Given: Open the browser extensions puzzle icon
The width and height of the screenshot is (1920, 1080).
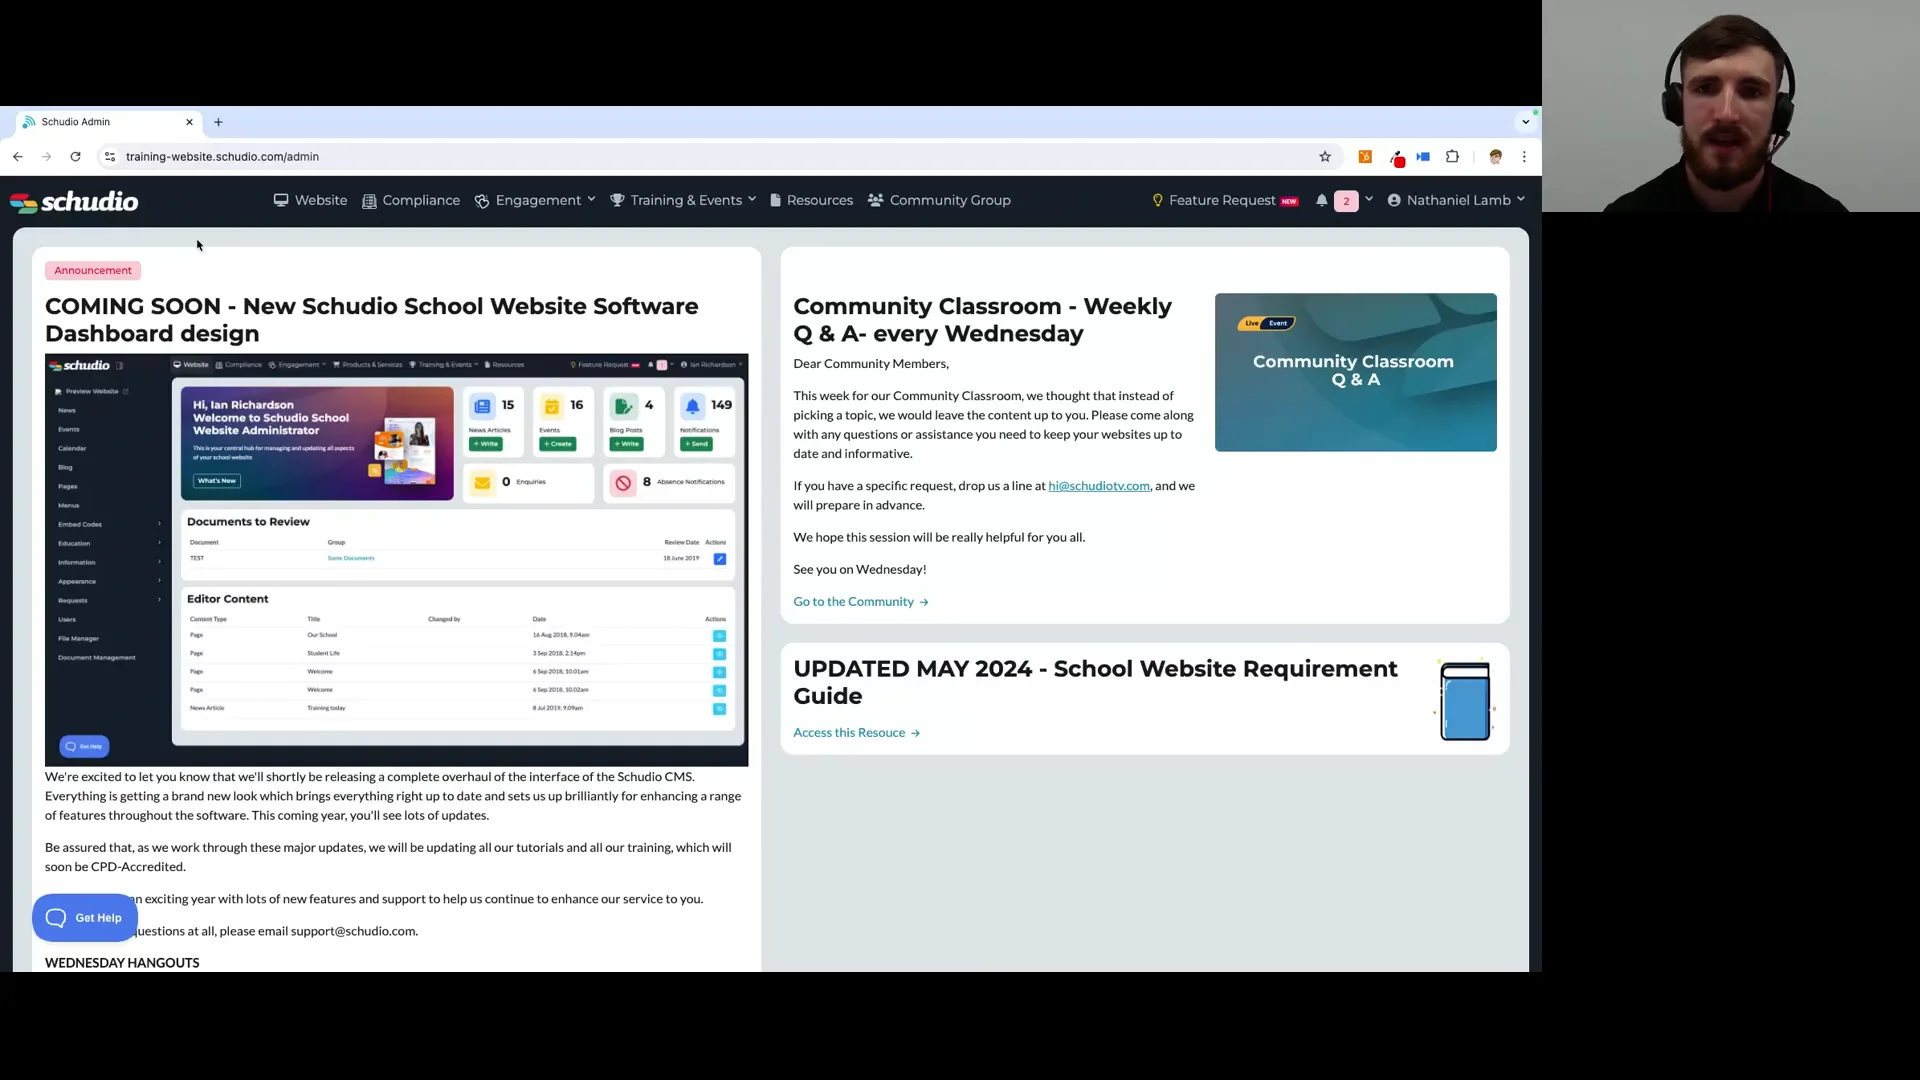Looking at the screenshot, I should click(x=1452, y=157).
